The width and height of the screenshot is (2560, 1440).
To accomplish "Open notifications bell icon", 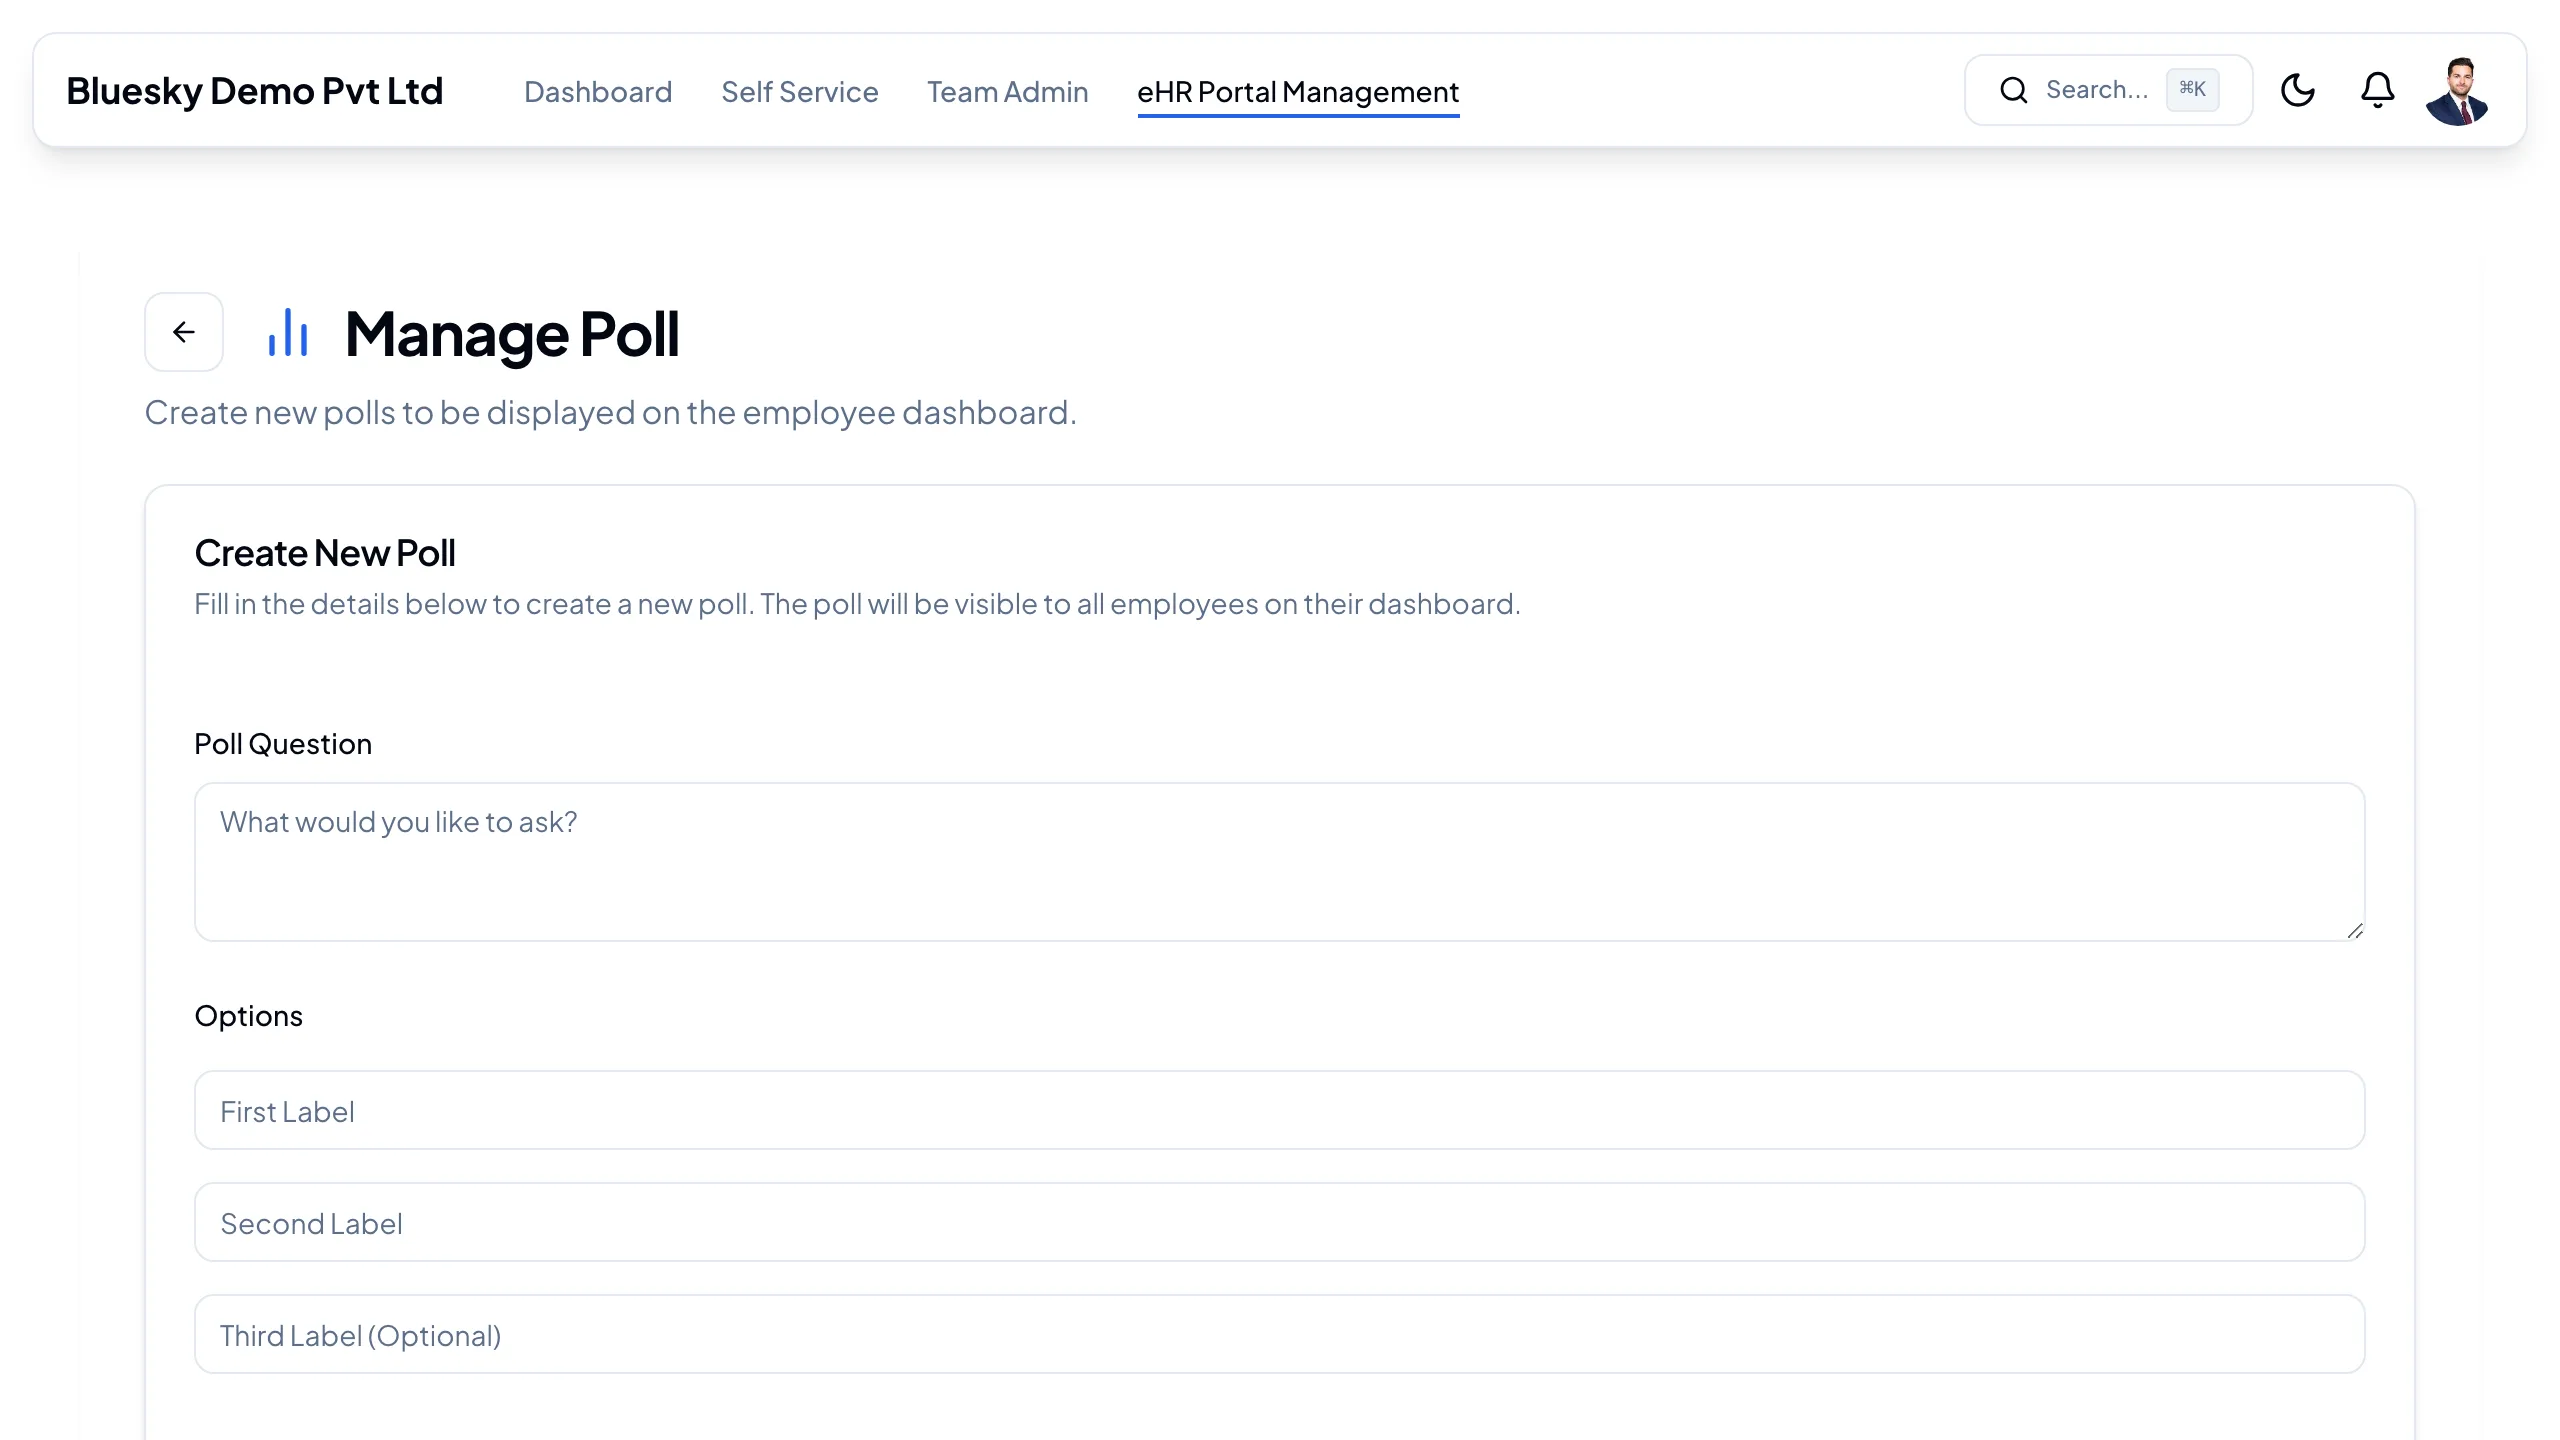I will (2377, 90).
